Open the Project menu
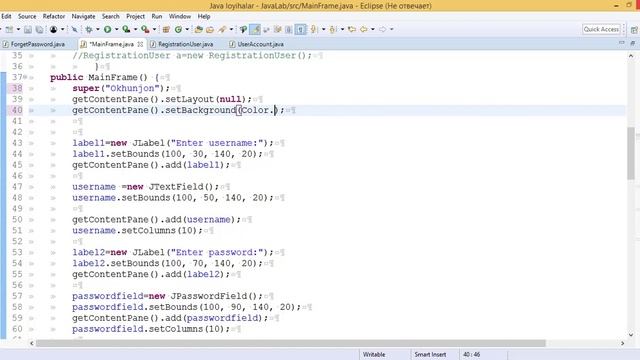 tap(136, 16)
